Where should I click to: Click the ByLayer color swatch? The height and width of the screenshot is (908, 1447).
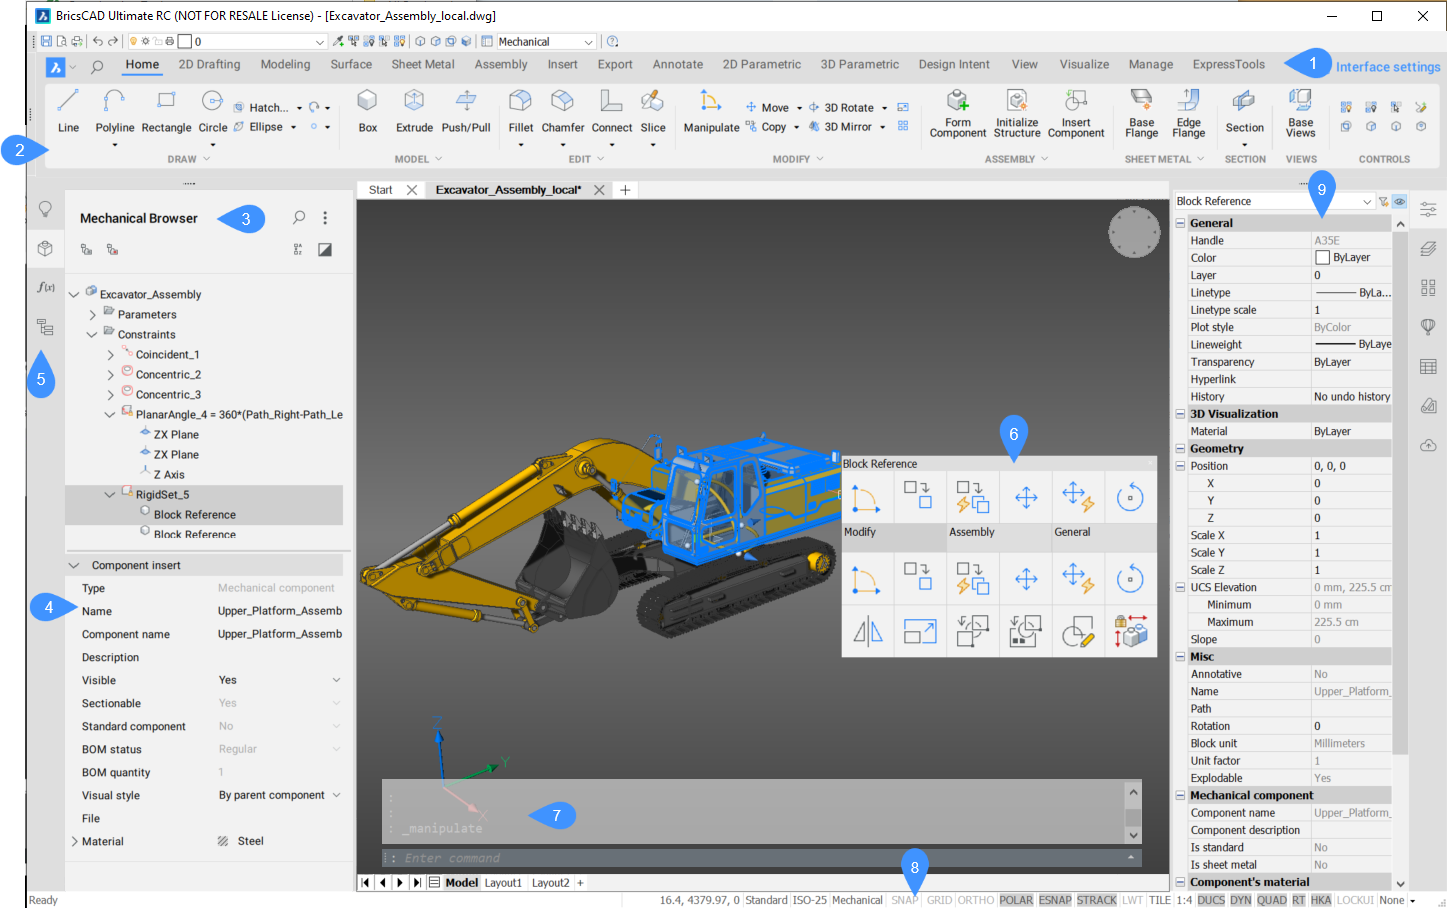pos(1322,258)
